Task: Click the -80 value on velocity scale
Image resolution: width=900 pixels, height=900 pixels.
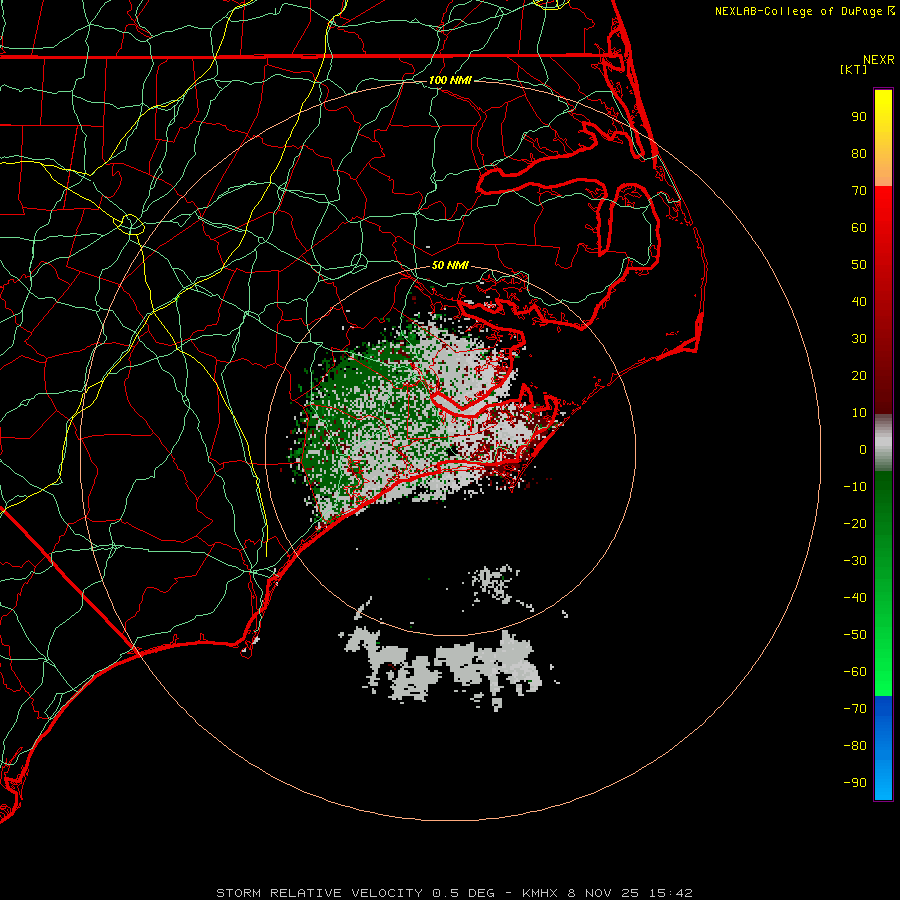Action: pos(855,746)
